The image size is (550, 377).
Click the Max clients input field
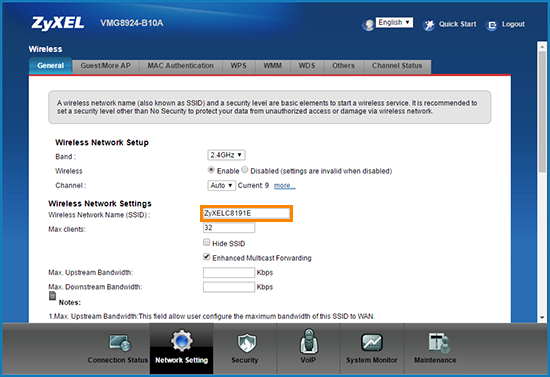pyautogui.click(x=229, y=228)
